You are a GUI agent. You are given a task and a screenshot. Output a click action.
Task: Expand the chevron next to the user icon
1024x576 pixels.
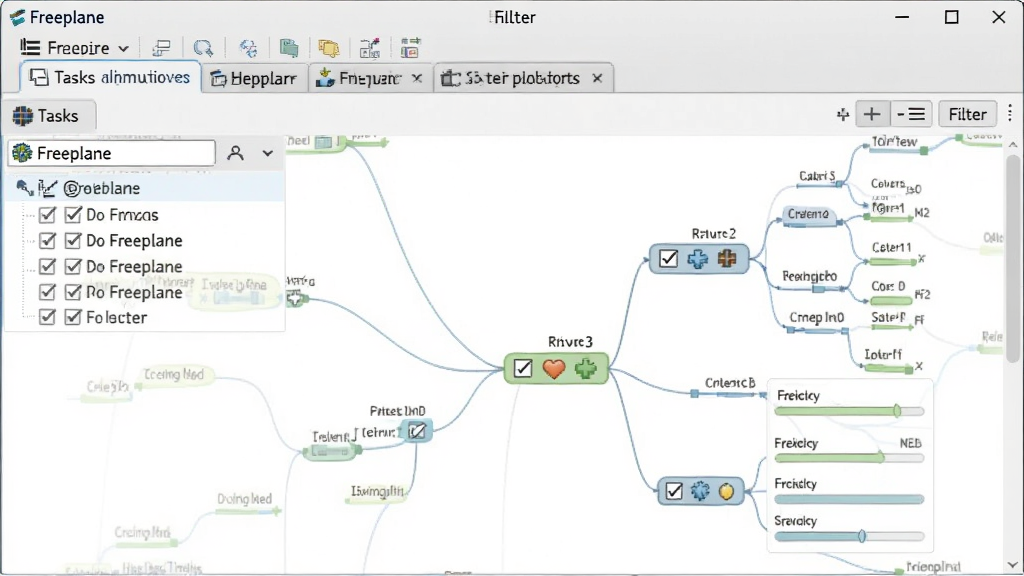coord(268,153)
